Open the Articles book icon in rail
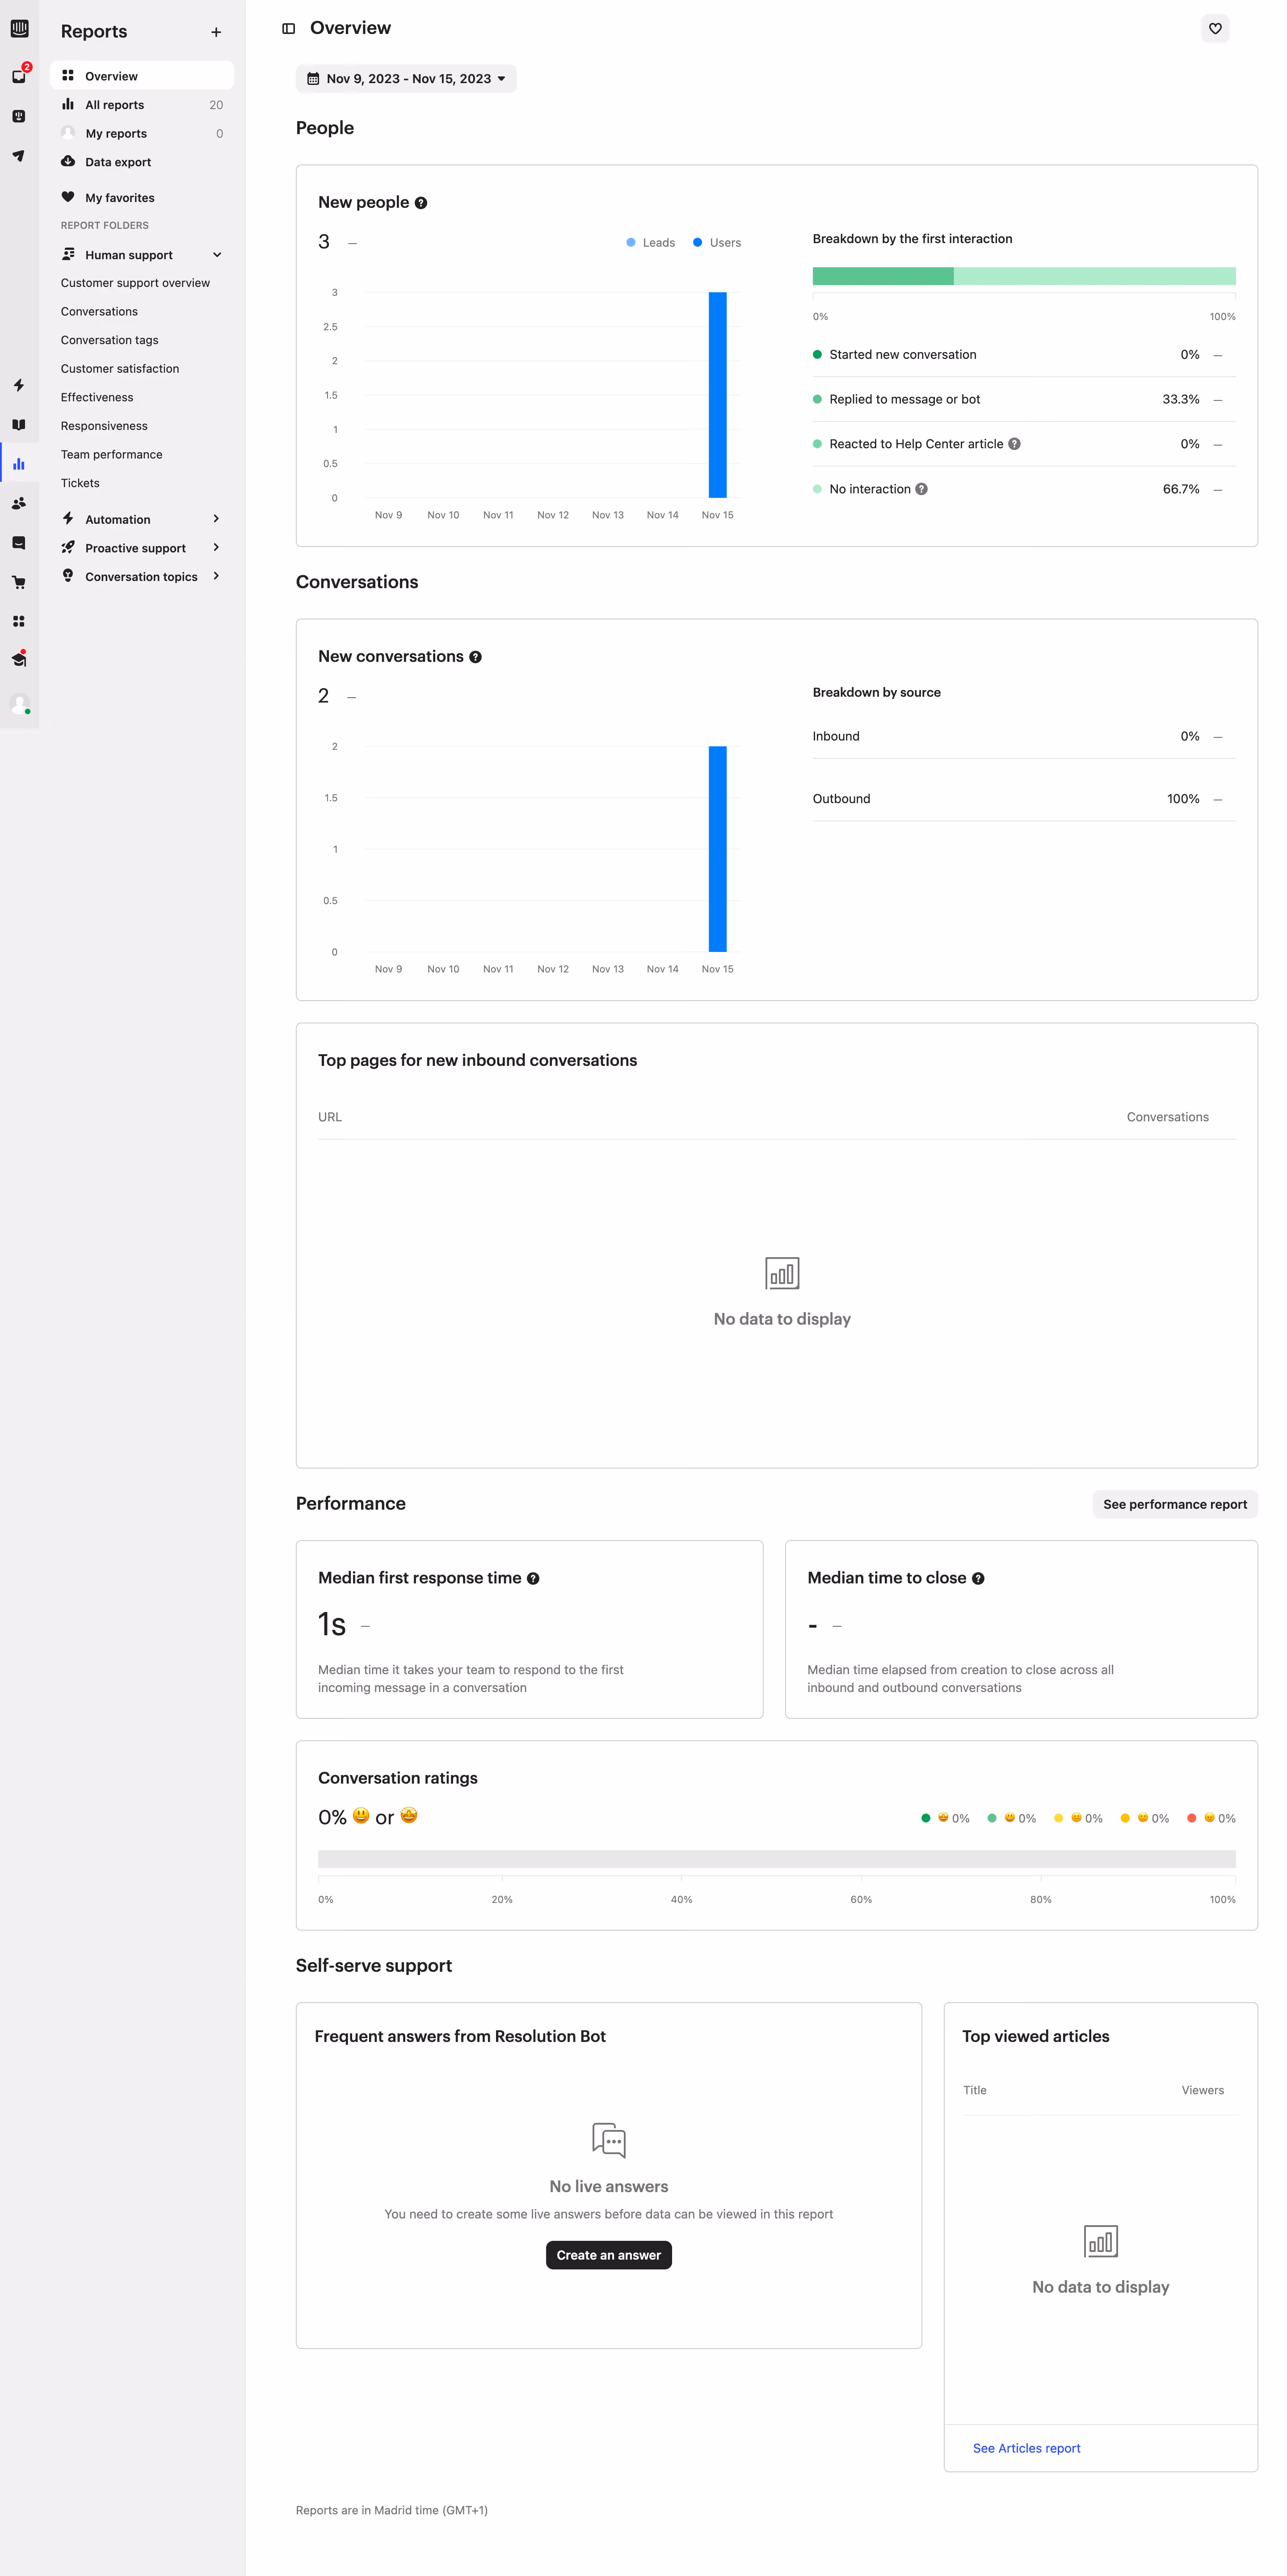Viewport: 1287px width, 2576px height. click(19, 424)
